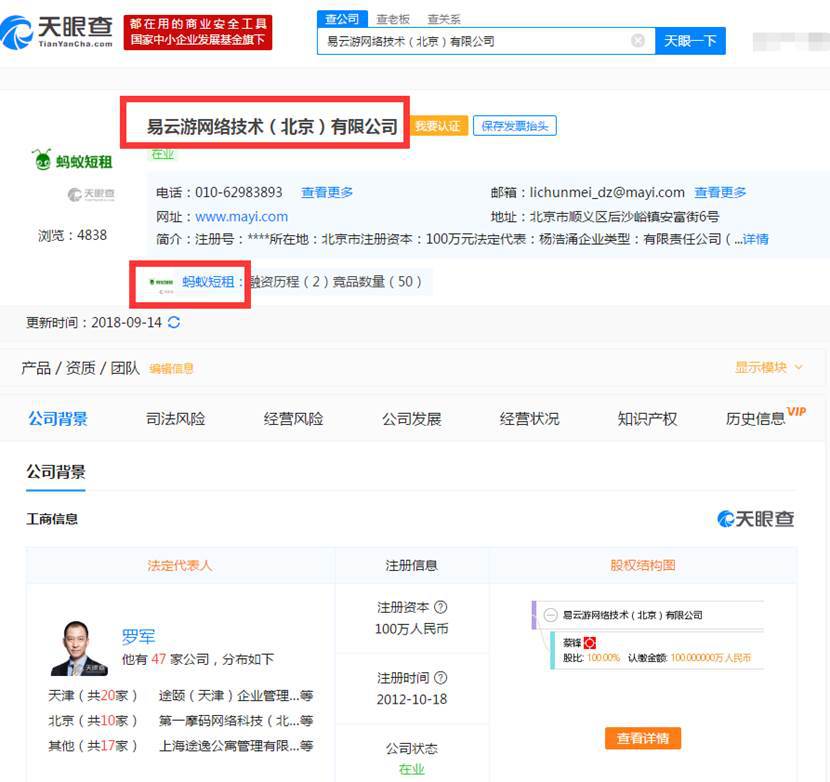Open legal representative 罗军's profile link
This screenshot has height=782, width=830.
[138, 636]
